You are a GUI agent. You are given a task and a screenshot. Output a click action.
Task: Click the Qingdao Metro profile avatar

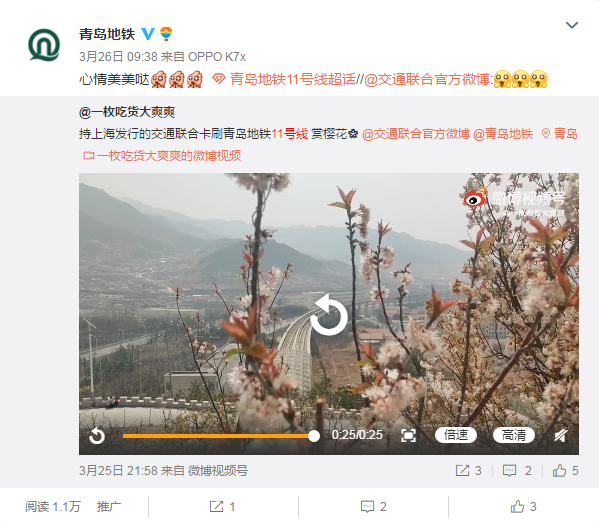point(44,45)
